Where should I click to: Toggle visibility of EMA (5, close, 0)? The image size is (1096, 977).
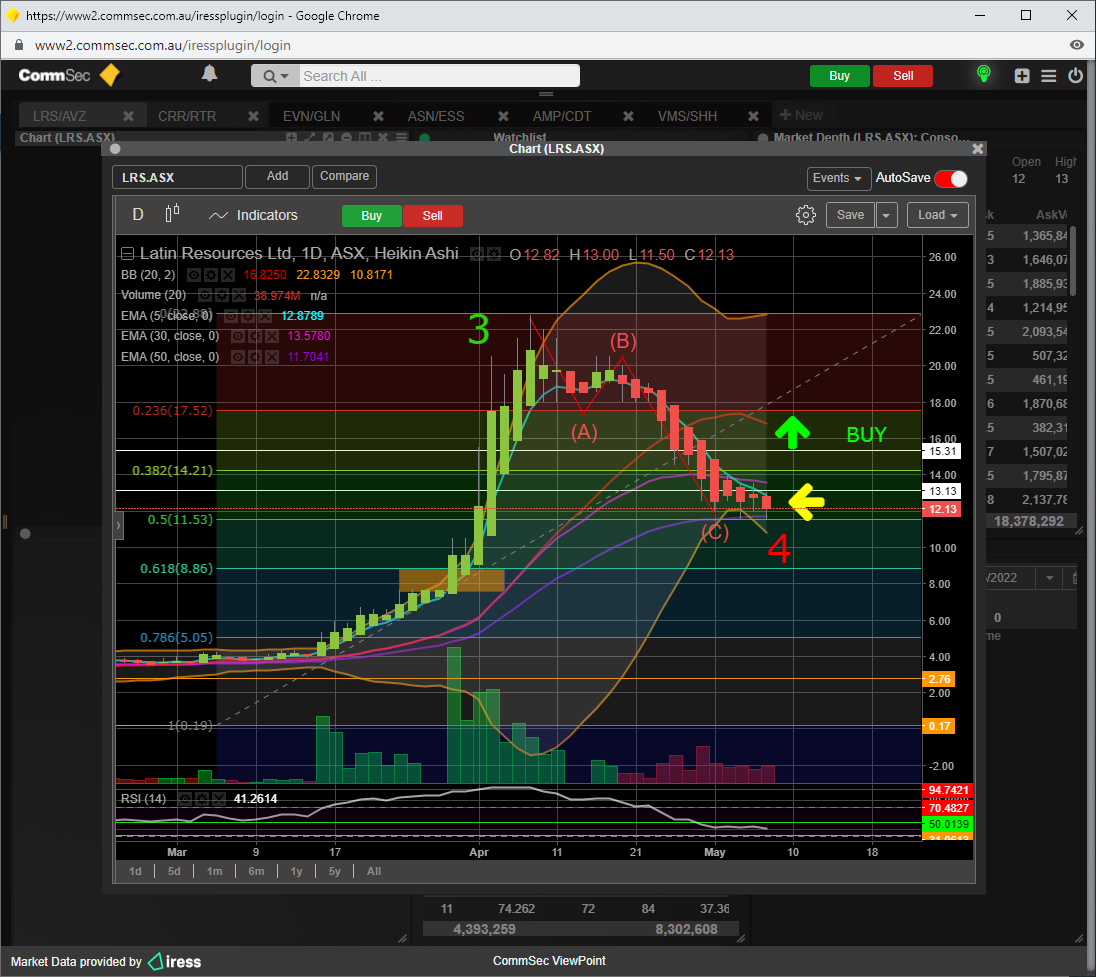click(231, 316)
